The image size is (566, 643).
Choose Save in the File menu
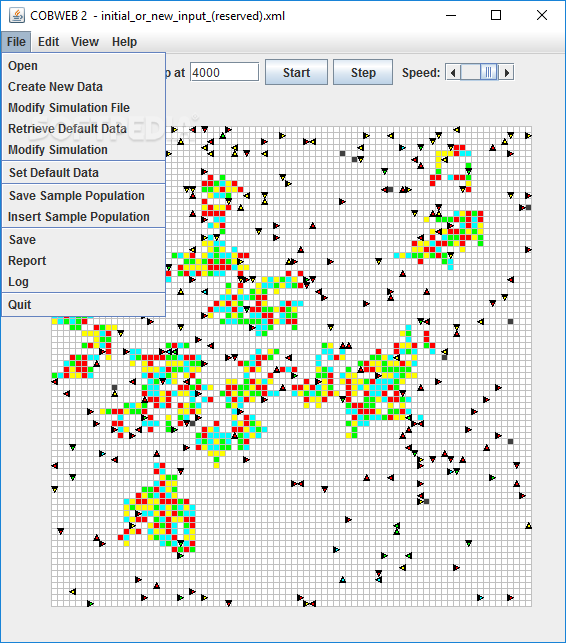84,239
